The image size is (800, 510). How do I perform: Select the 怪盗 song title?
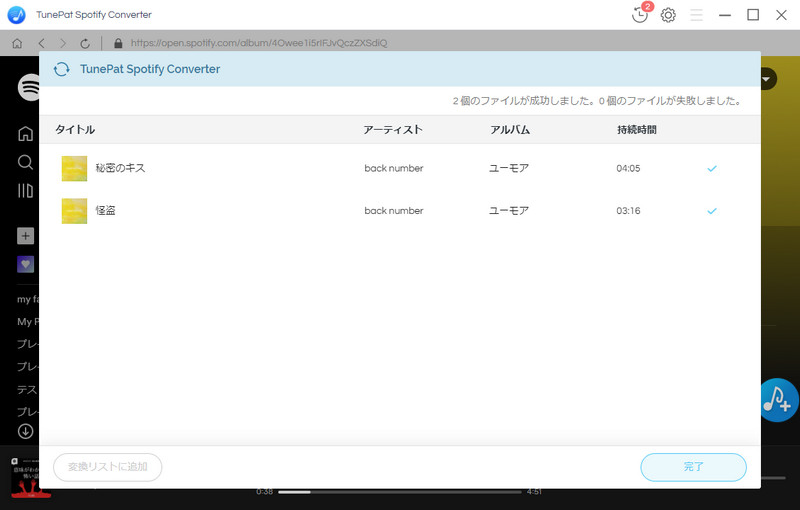coord(106,210)
